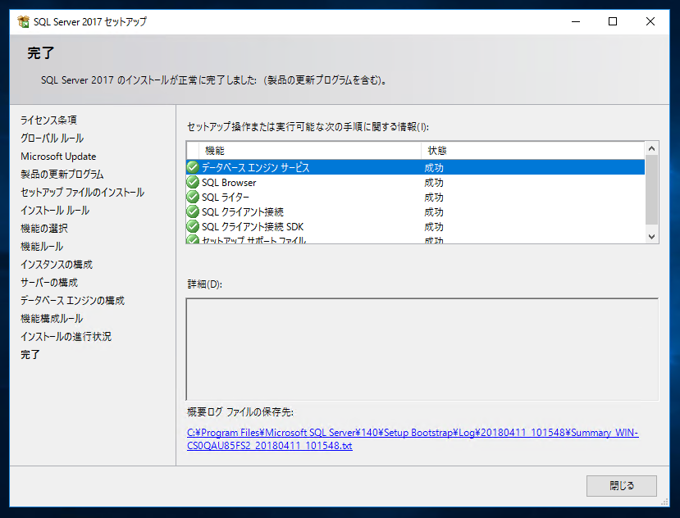This screenshot has width=680, height=518.
Task: Close the setup window with X button
Action: 650,21
